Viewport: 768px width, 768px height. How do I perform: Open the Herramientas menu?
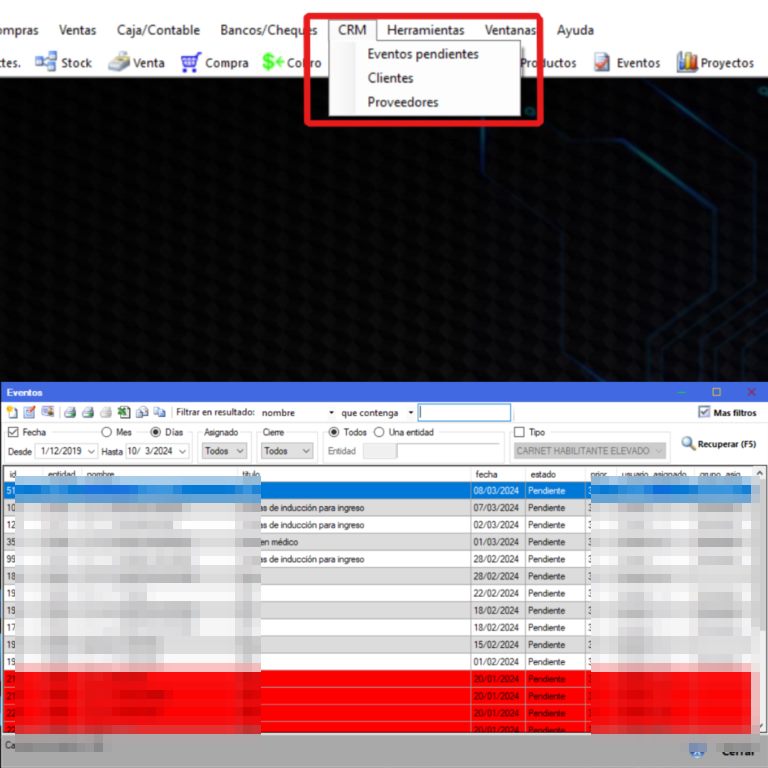(x=425, y=30)
